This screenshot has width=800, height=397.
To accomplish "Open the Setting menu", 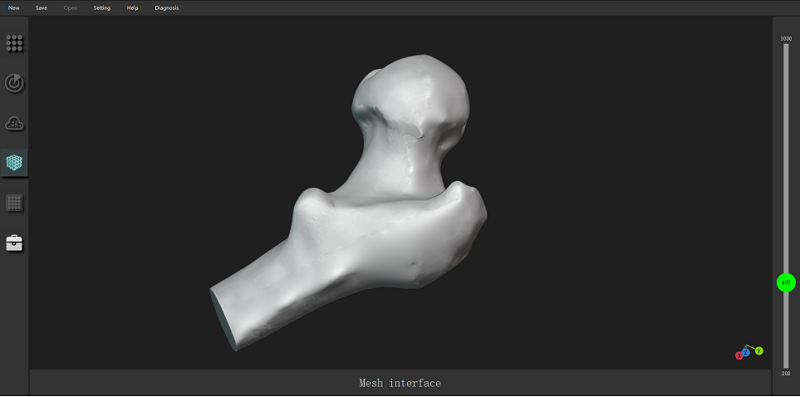I will coord(102,8).
